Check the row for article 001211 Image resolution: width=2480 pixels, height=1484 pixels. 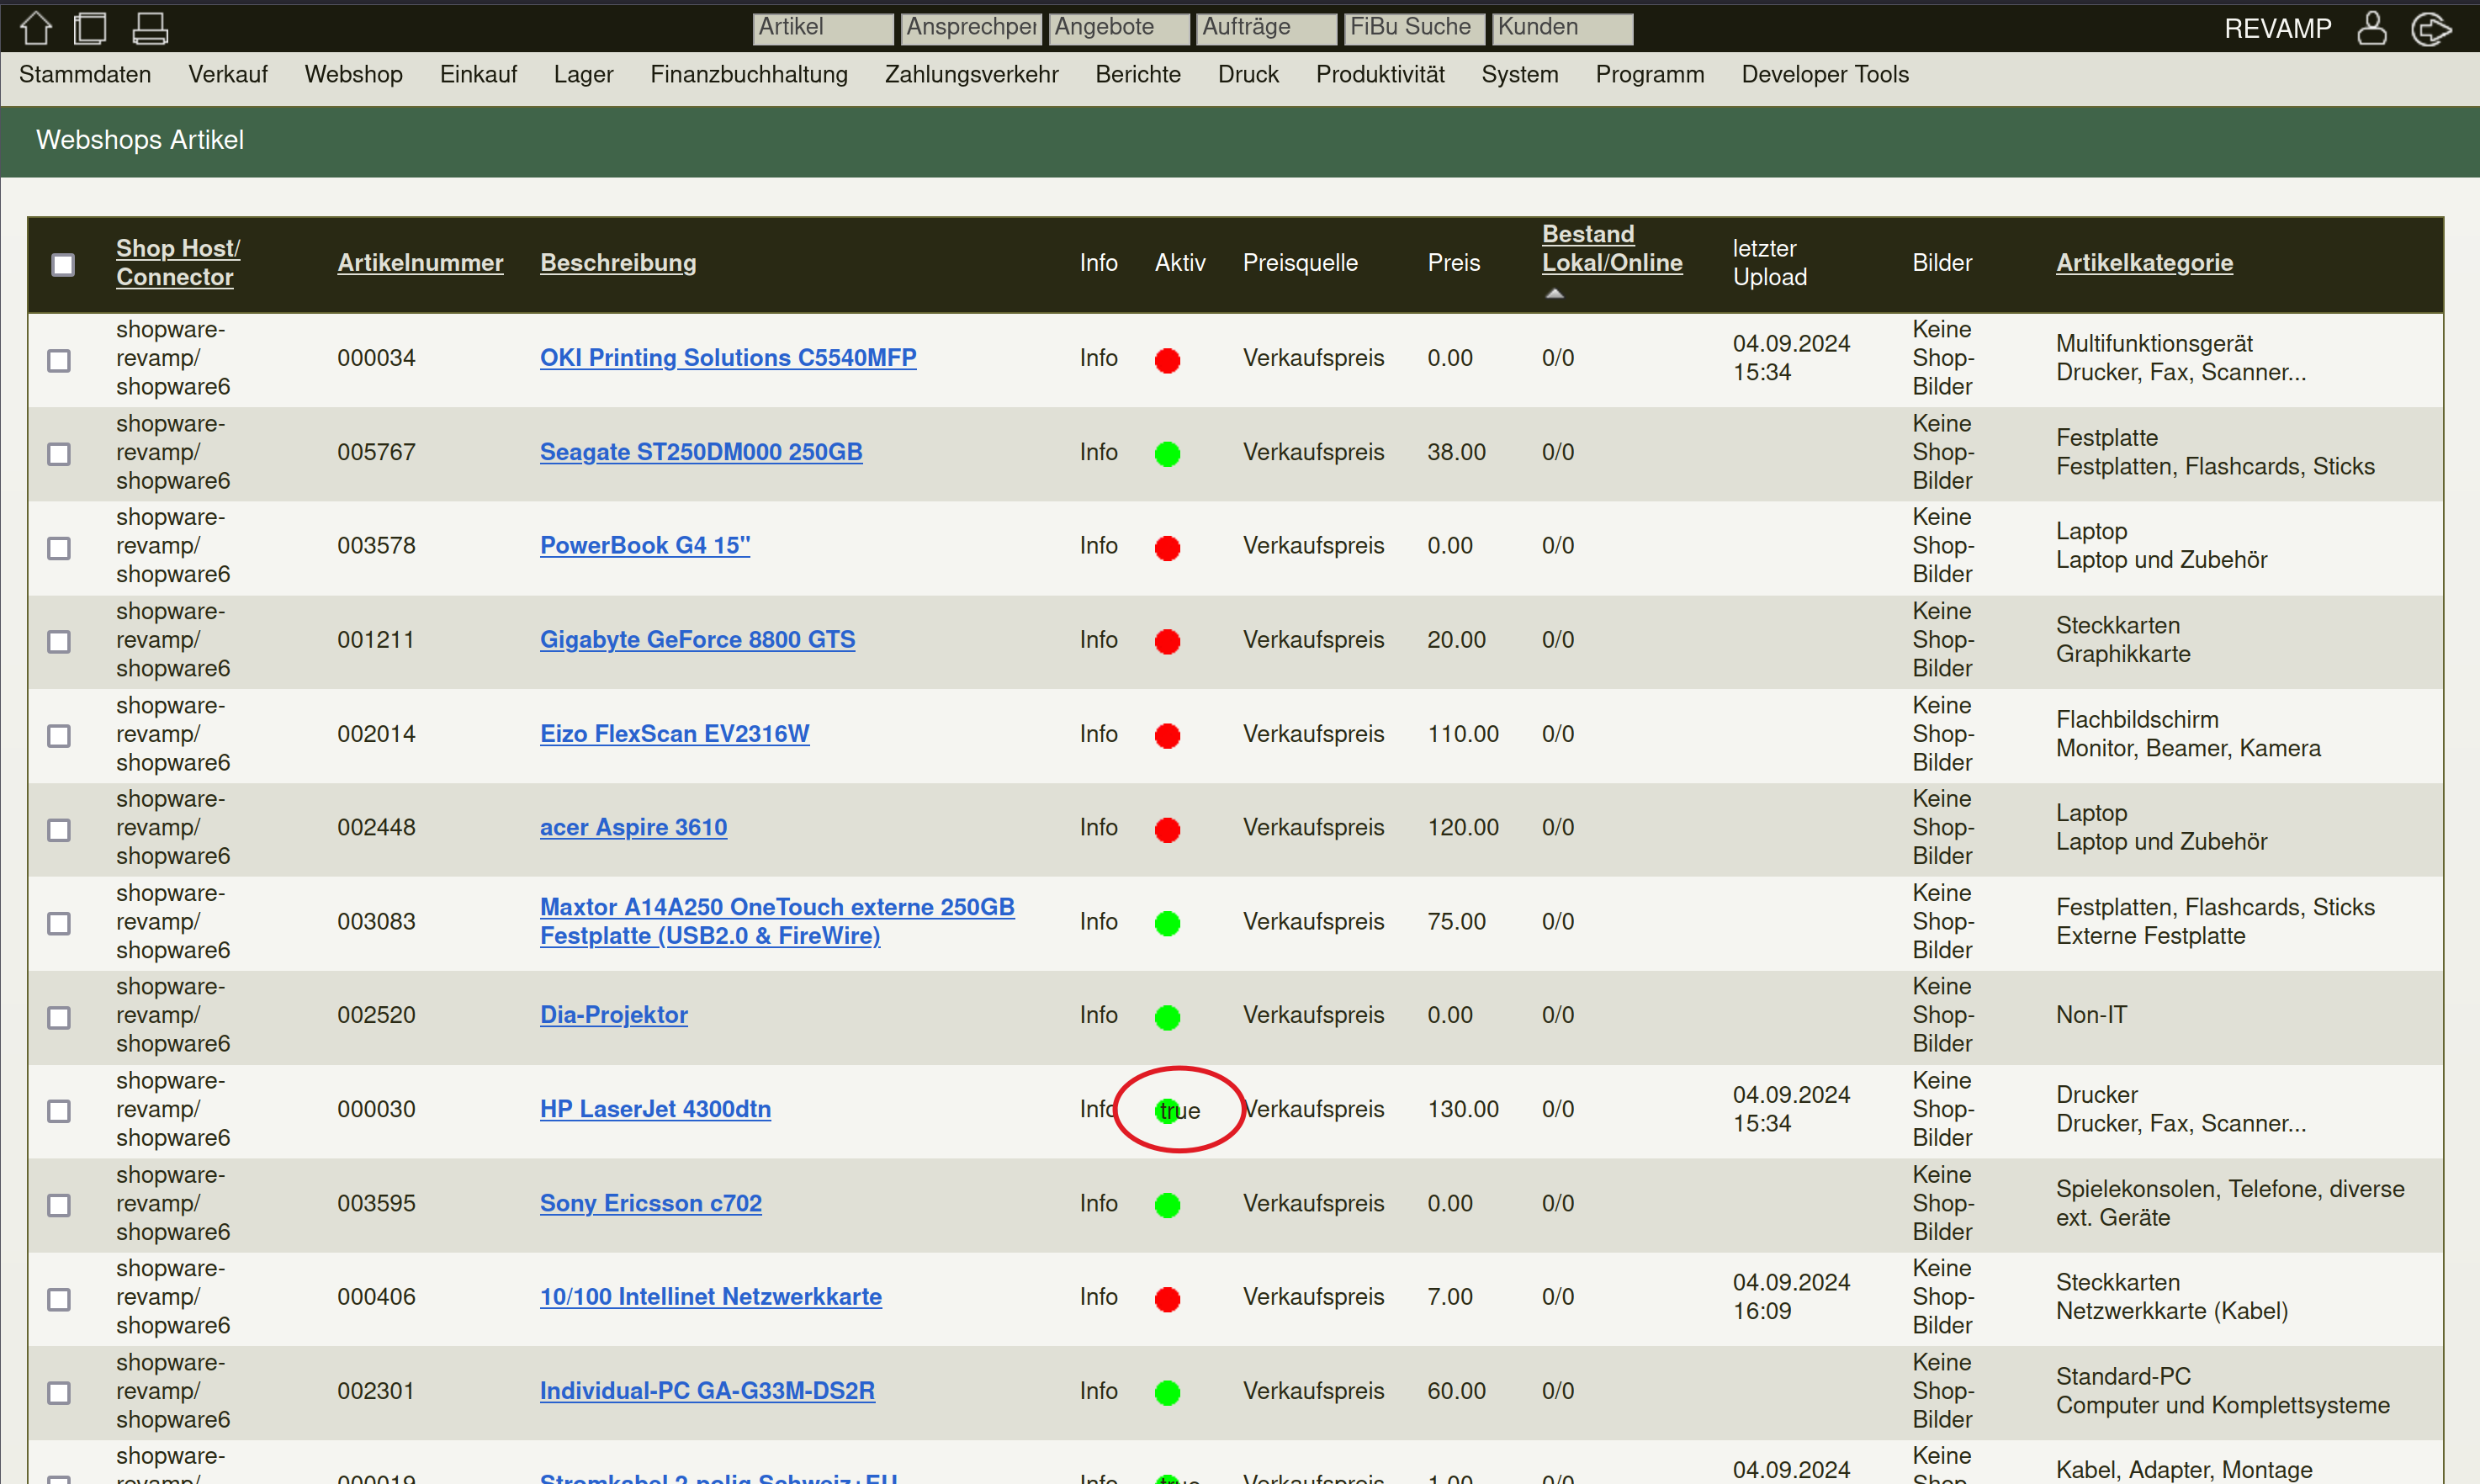(x=59, y=641)
